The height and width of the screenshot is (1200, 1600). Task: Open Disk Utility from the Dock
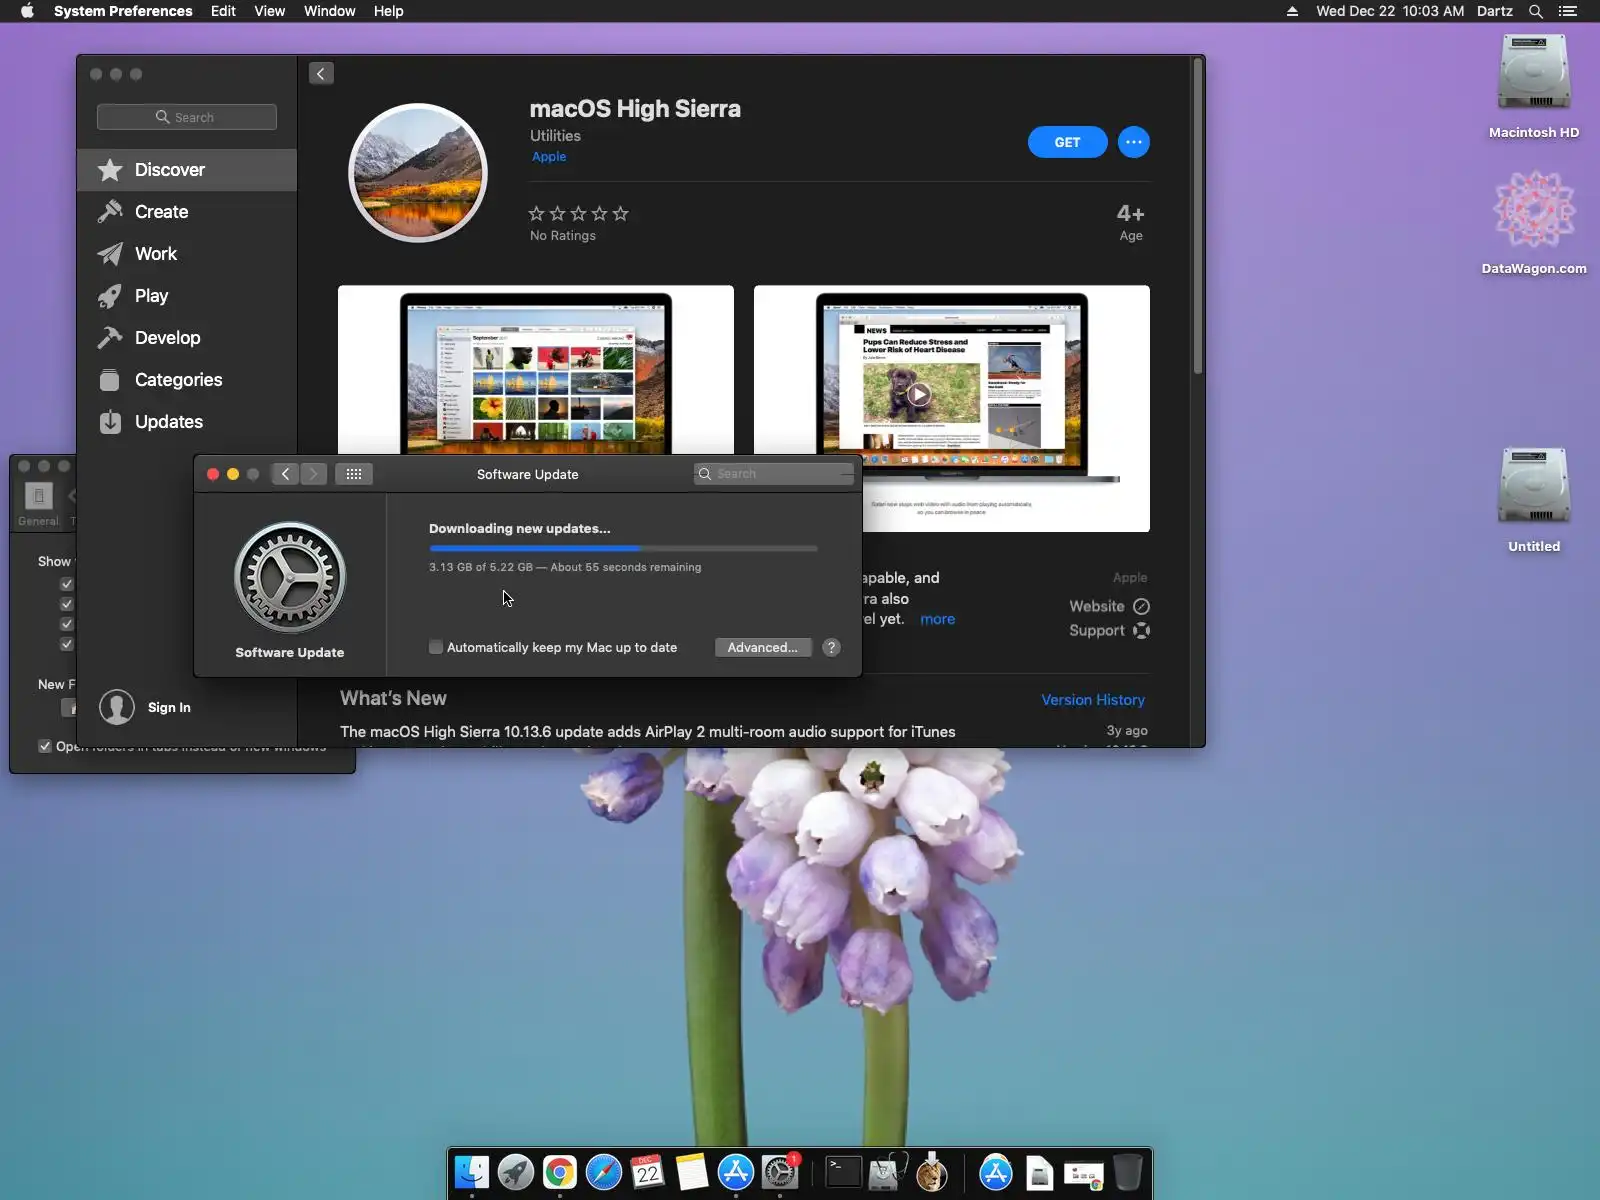click(887, 1172)
